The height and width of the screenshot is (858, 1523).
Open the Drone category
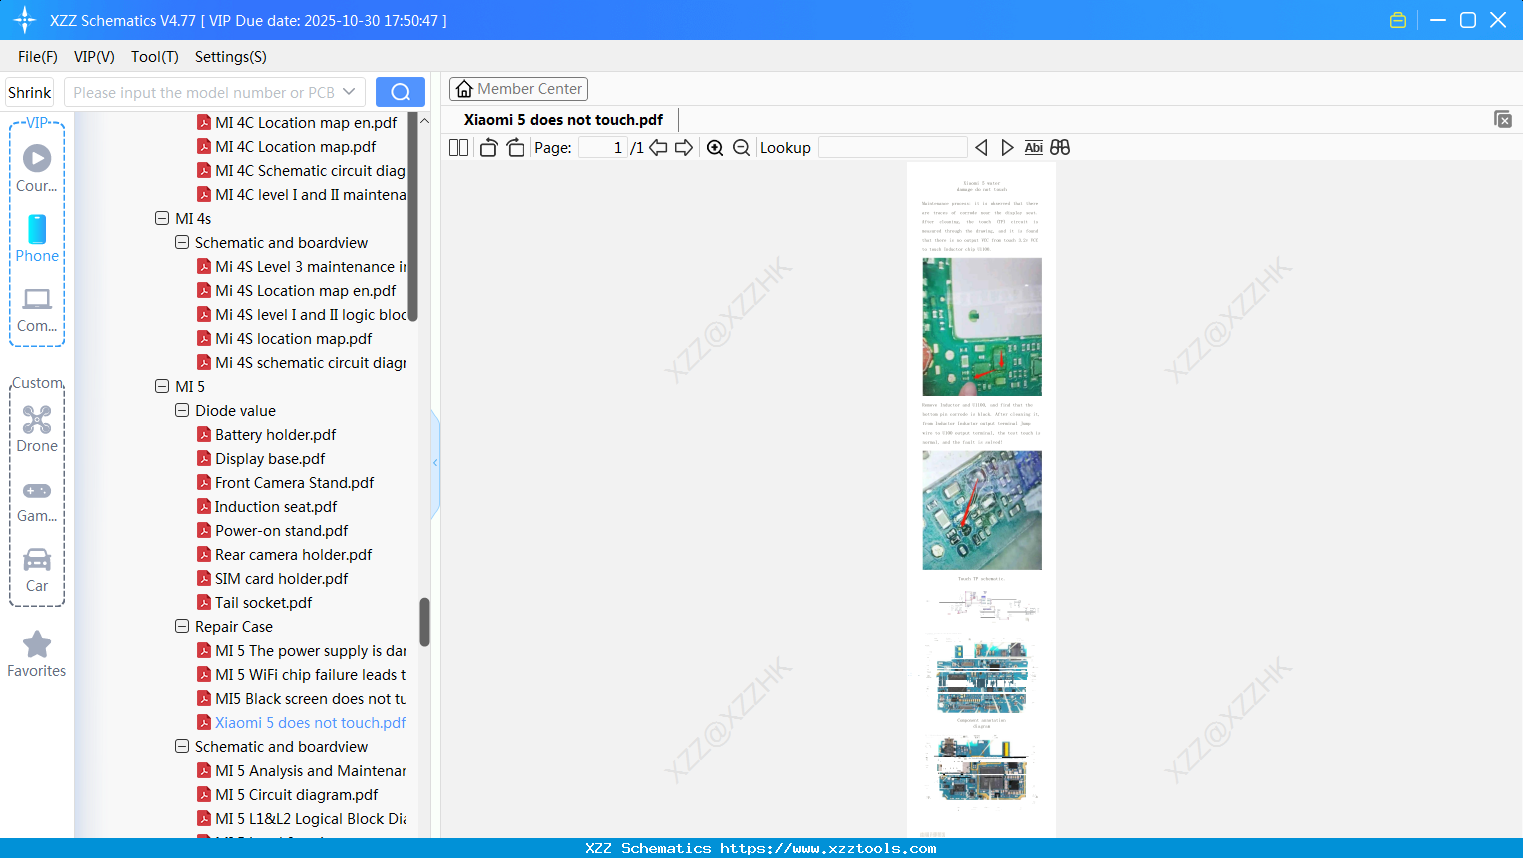point(37,429)
